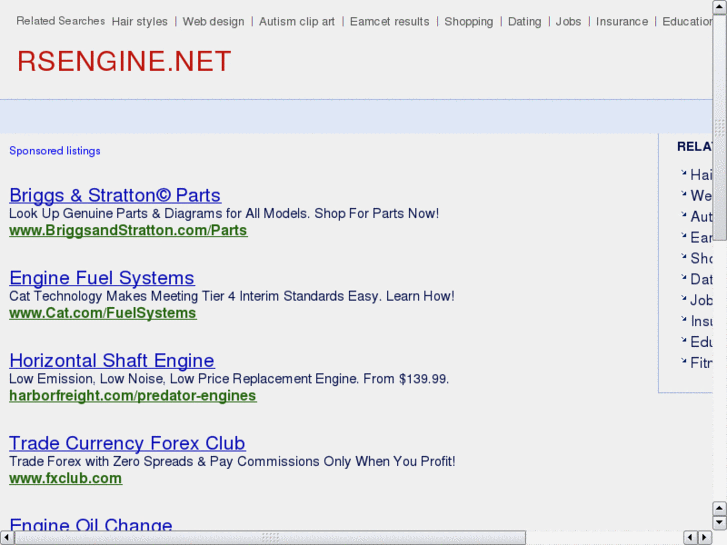Open the Web design related search
727x545 pixels.
(213, 22)
